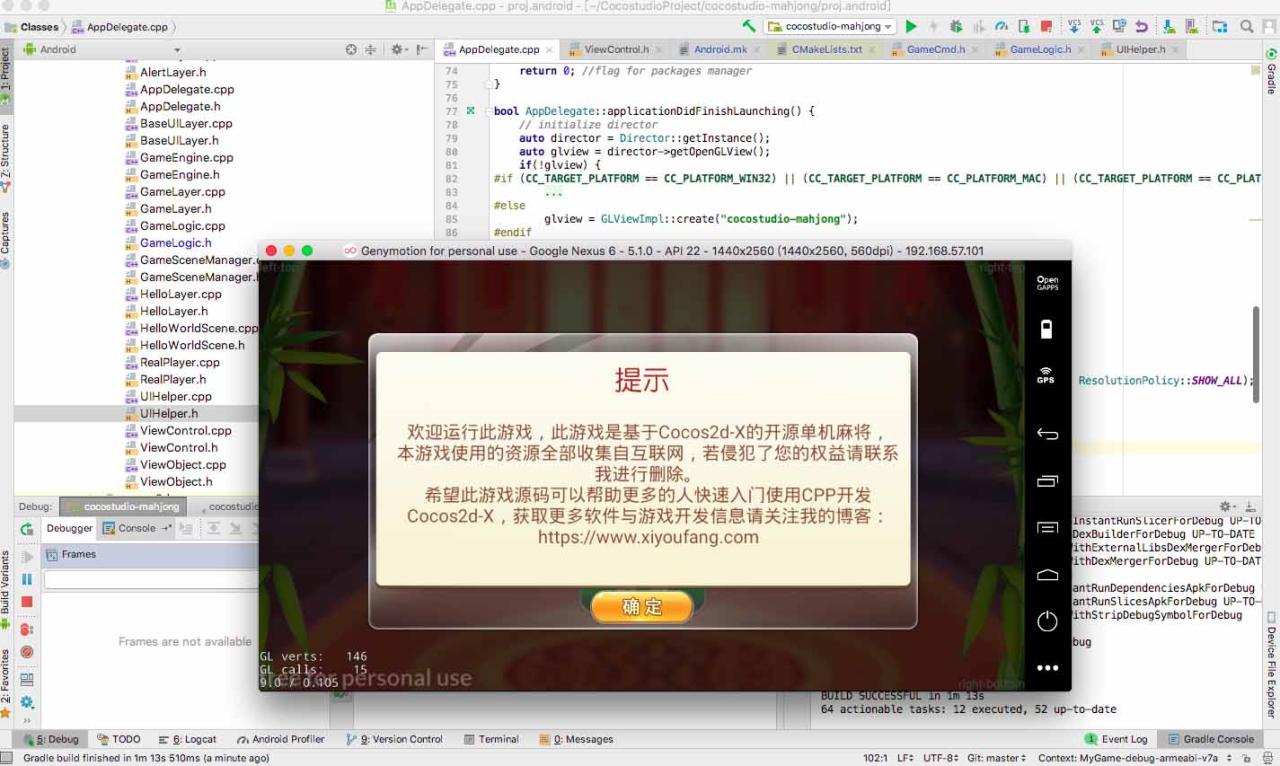Click the Pause Program icon in Debug panel

(27, 579)
